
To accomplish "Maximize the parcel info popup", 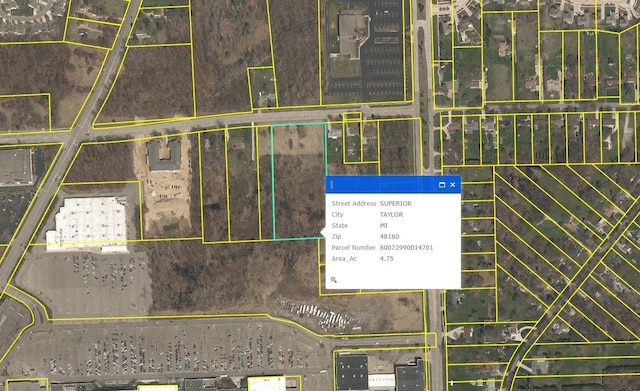I will click(x=442, y=185).
